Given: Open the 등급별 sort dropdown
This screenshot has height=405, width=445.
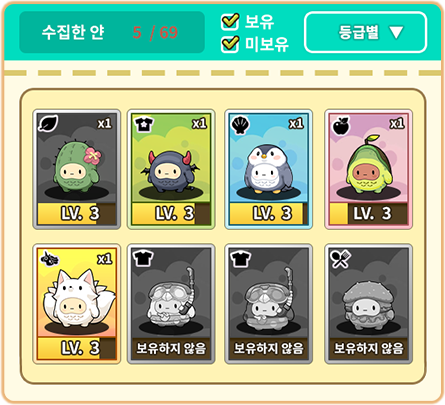Looking at the screenshot, I should [x=366, y=32].
